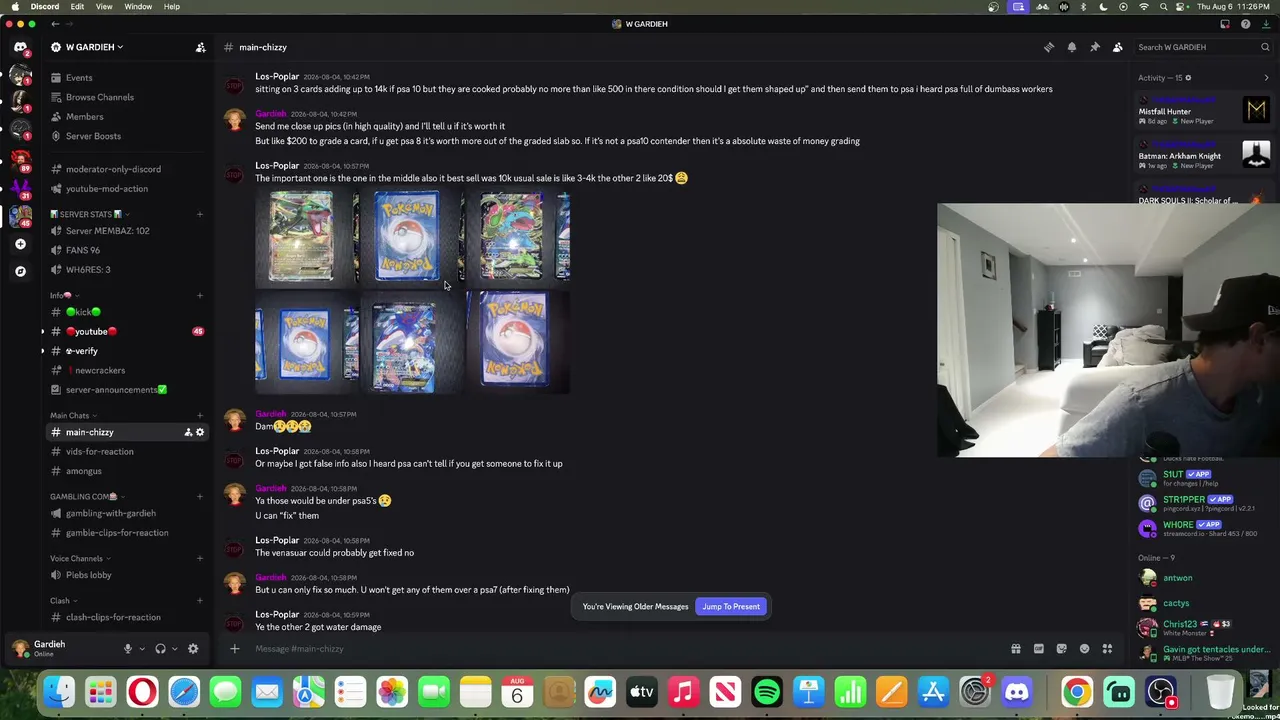This screenshot has width=1280, height=720.
Task: Click the plus attach button beside message box
Action: pos(234,649)
